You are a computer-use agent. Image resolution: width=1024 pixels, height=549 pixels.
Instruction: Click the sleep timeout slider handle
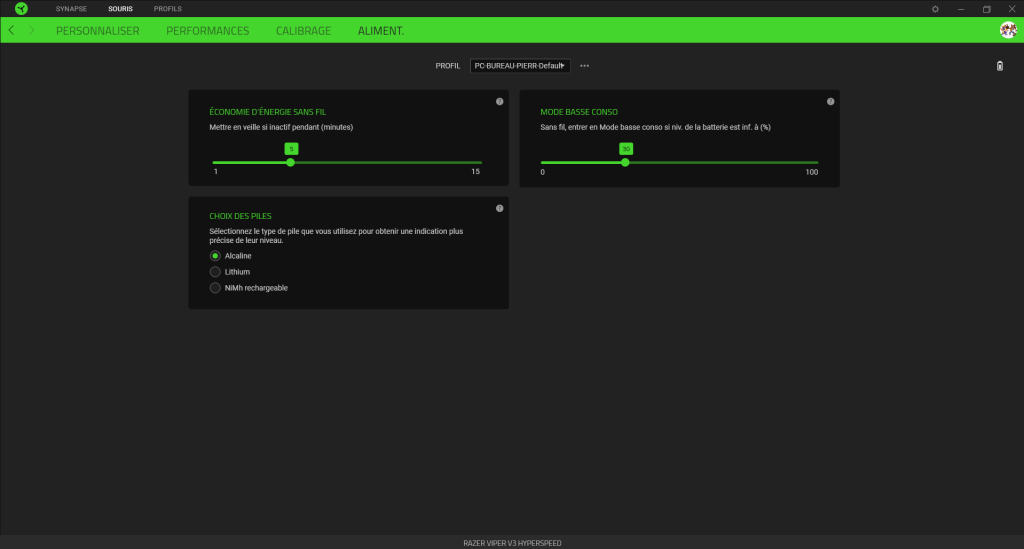pos(291,162)
